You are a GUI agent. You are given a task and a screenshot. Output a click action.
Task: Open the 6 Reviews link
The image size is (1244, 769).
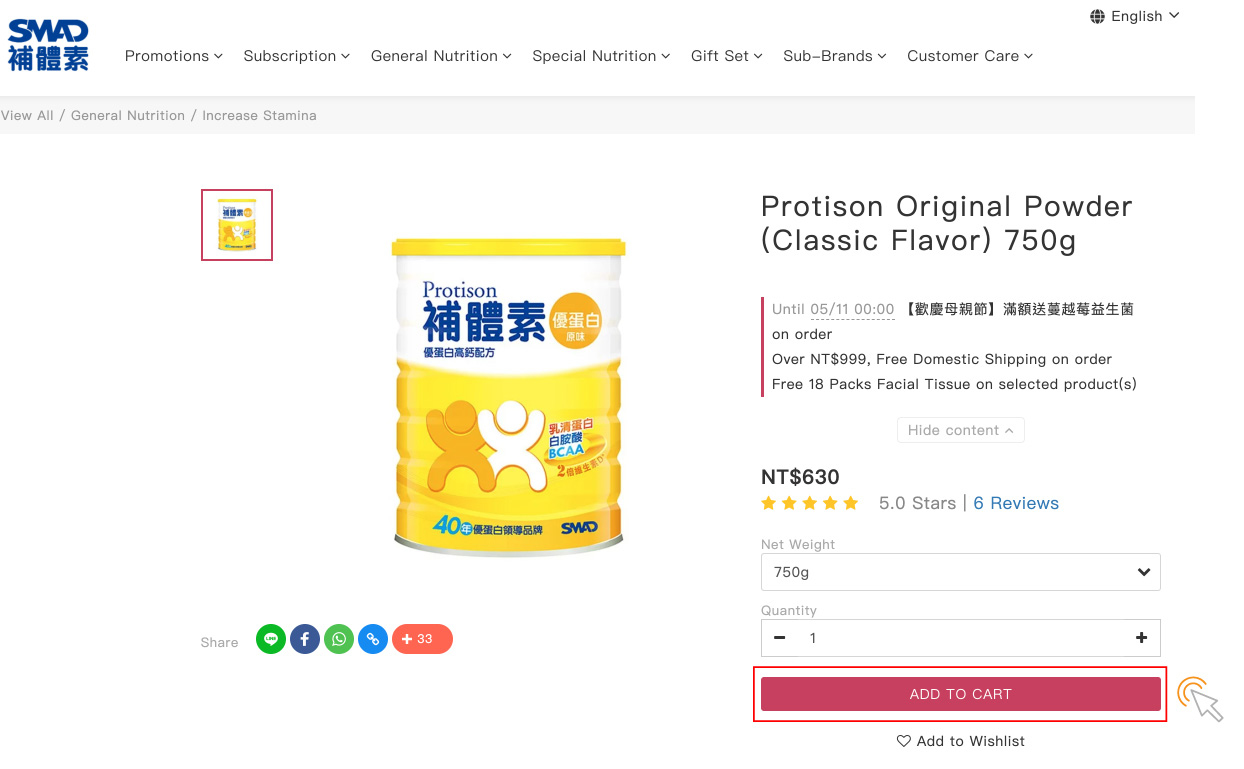[1016, 503]
